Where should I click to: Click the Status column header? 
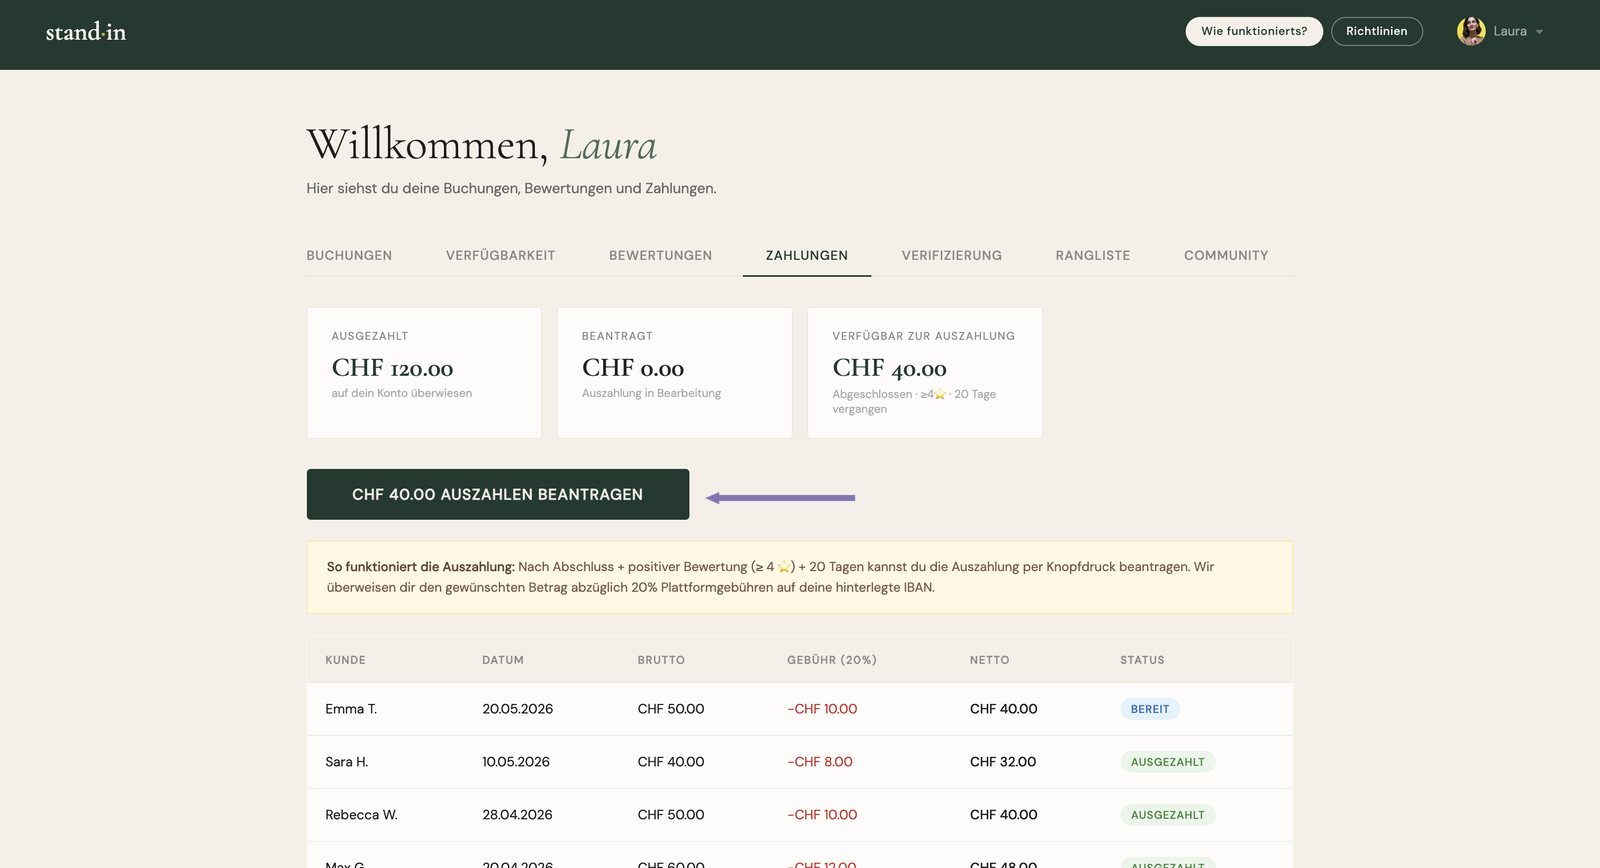pyautogui.click(x=1142, y=660)
